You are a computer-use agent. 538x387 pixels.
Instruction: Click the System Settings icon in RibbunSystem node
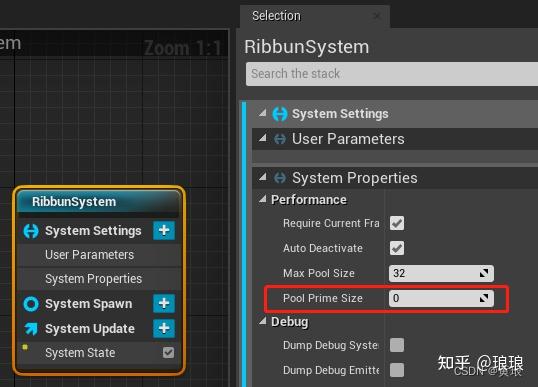[31, 231]
